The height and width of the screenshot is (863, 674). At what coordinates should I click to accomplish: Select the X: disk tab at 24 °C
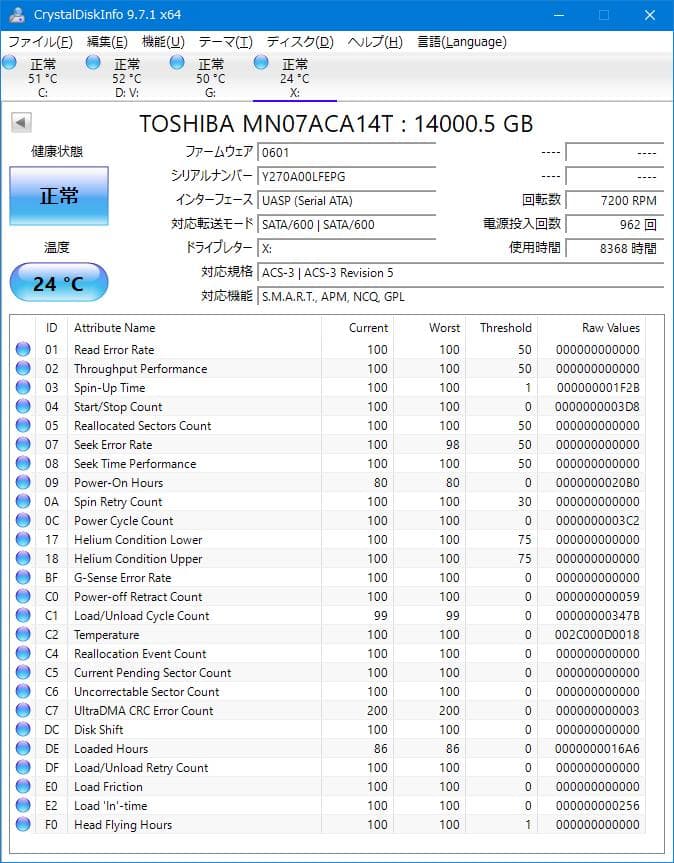pos(295,78)
